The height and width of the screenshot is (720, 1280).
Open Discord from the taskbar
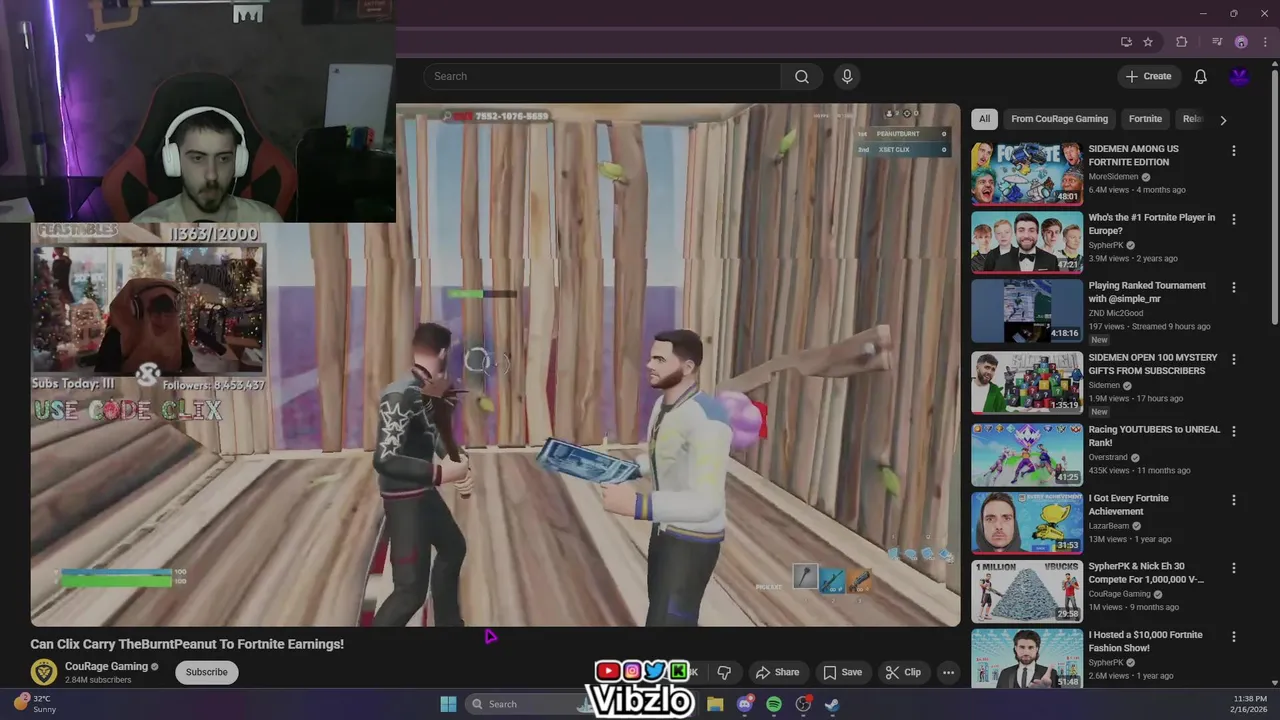tap(744, 704)
